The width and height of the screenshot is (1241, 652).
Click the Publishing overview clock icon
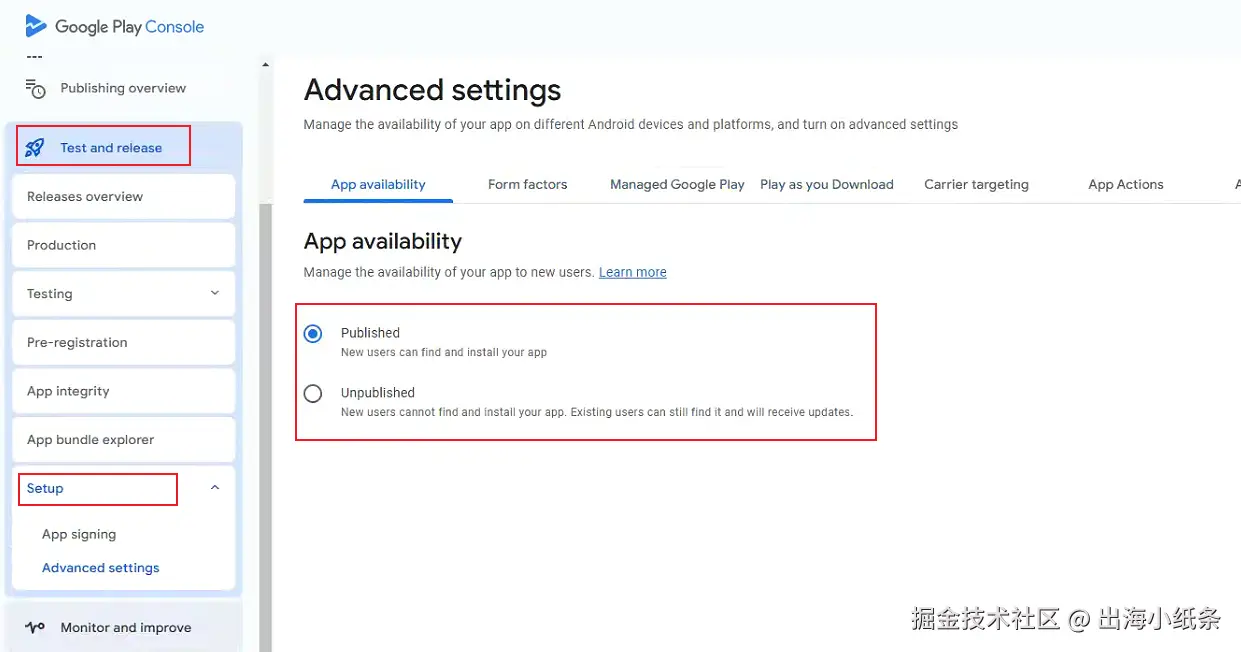(x=36, y=88)
